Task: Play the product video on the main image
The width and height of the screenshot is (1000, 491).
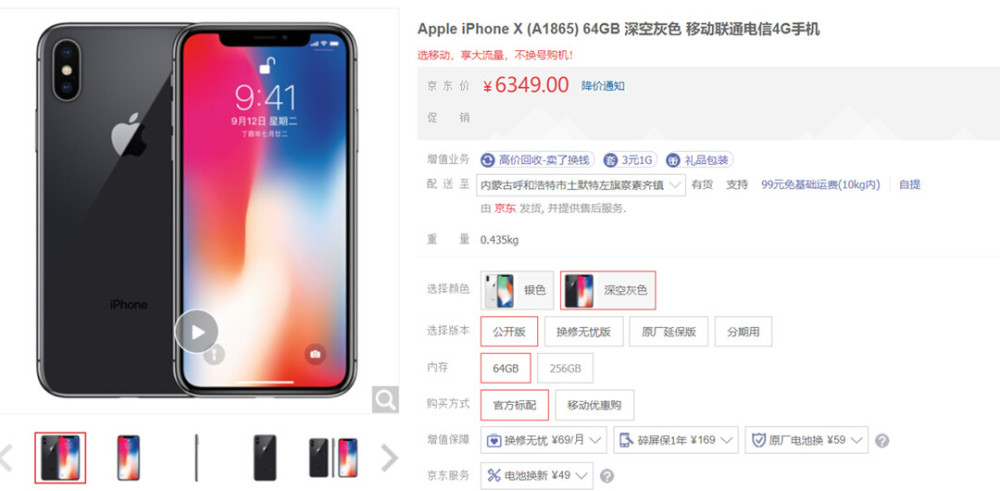Action: [196, 332]
